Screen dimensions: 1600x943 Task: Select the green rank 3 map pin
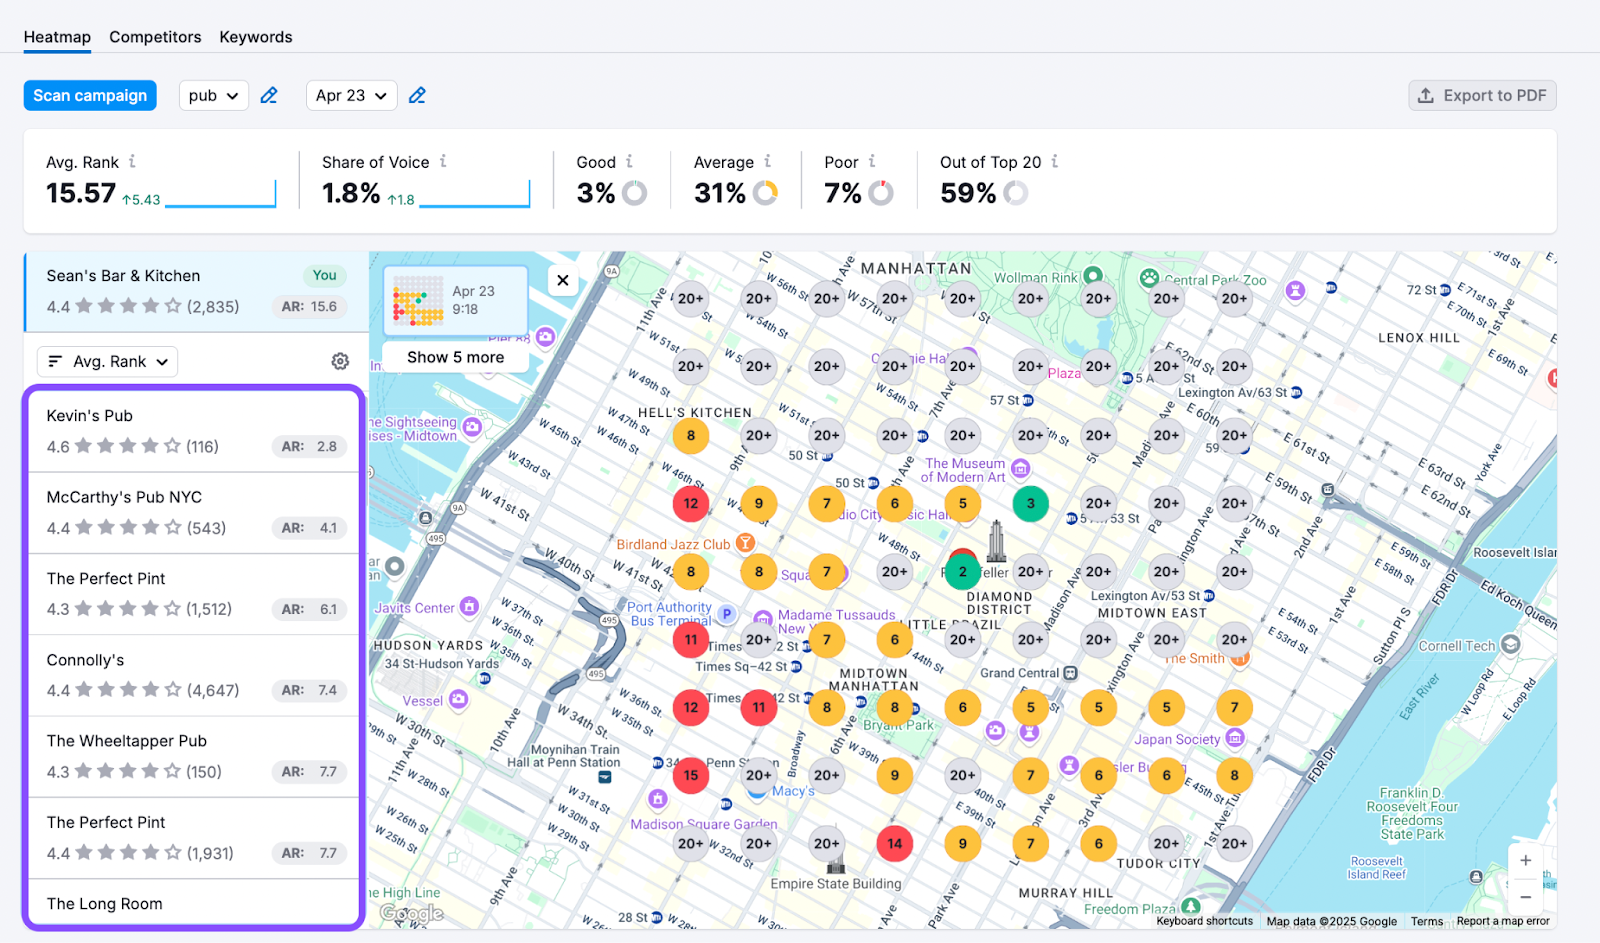pos(1030,504)
